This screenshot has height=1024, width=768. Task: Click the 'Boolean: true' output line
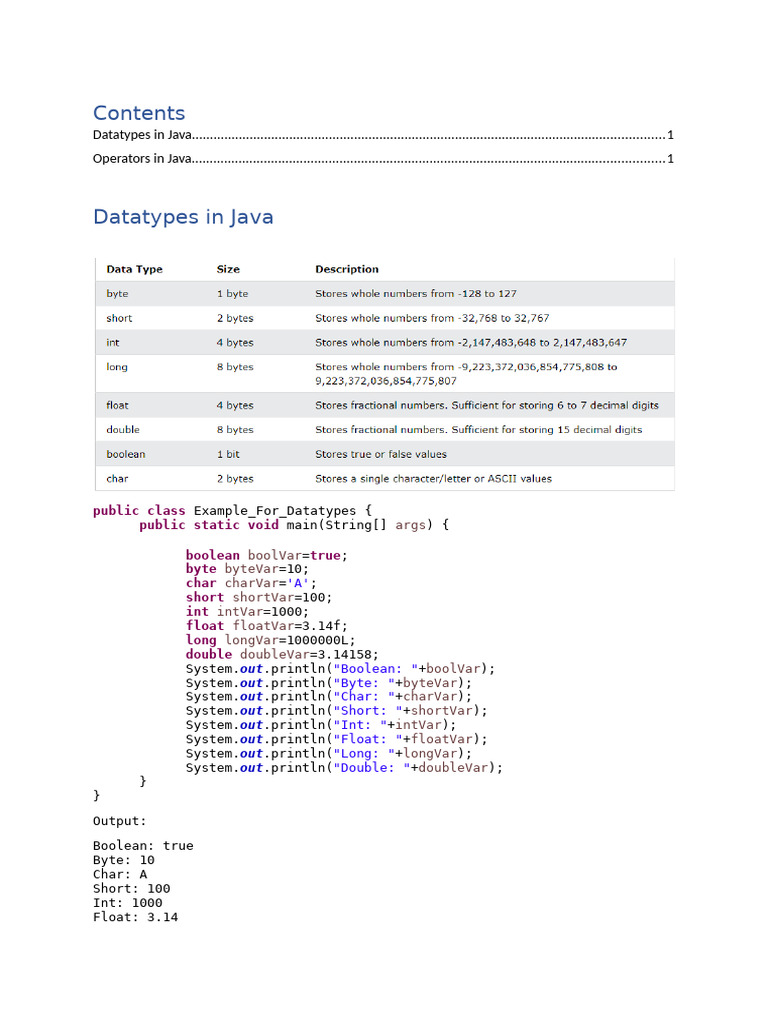[x=143, y=845]
